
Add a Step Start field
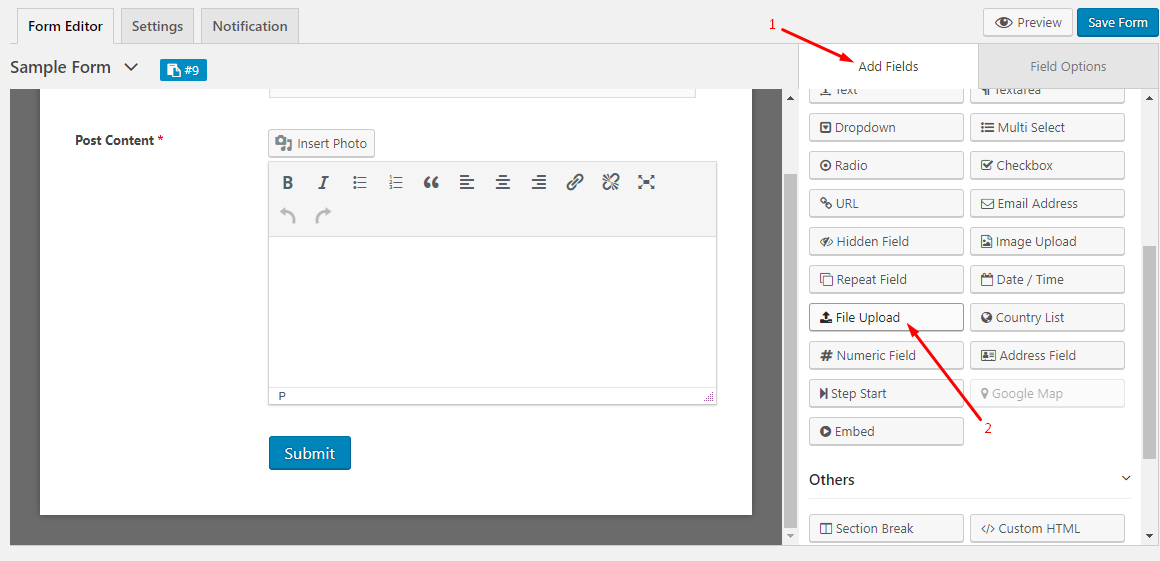[x=886, y=393]
